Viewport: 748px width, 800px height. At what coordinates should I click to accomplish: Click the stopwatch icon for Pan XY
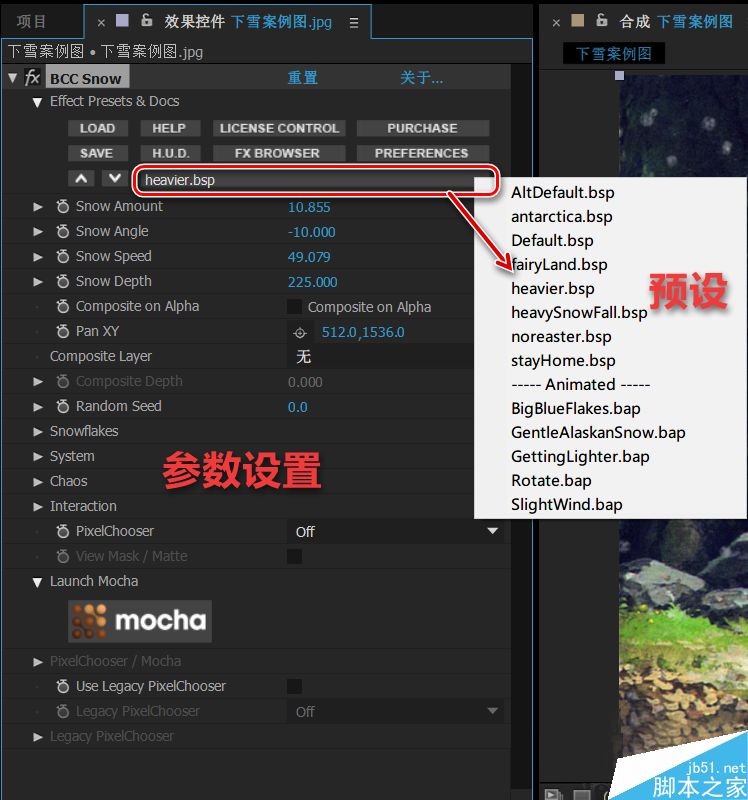[x=63, y=331]
